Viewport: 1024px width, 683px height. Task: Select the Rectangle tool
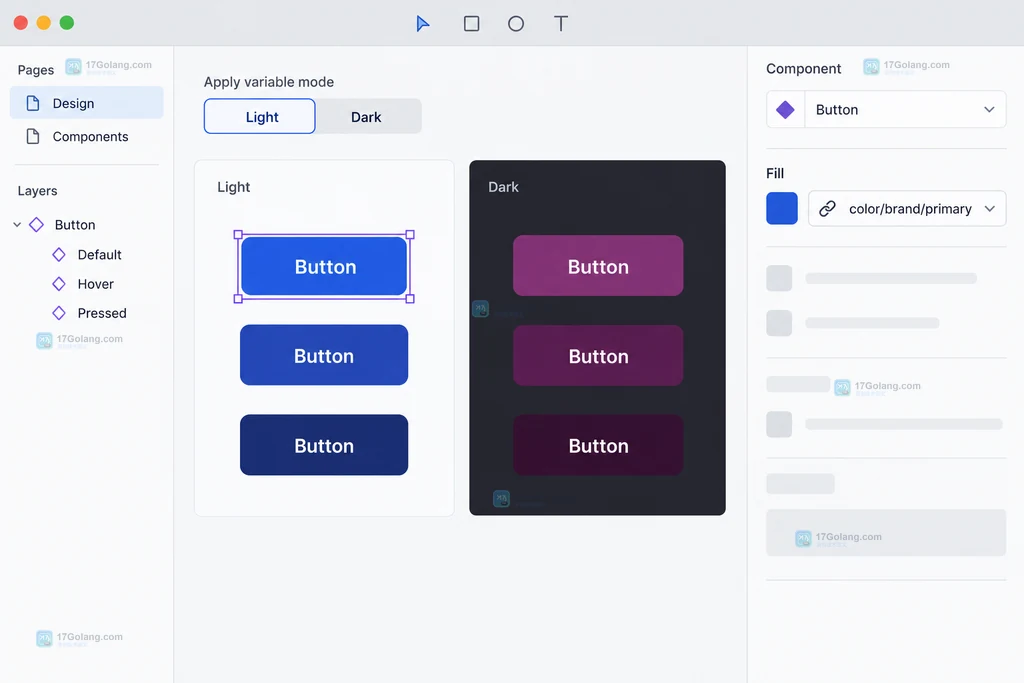pos(472,24)
